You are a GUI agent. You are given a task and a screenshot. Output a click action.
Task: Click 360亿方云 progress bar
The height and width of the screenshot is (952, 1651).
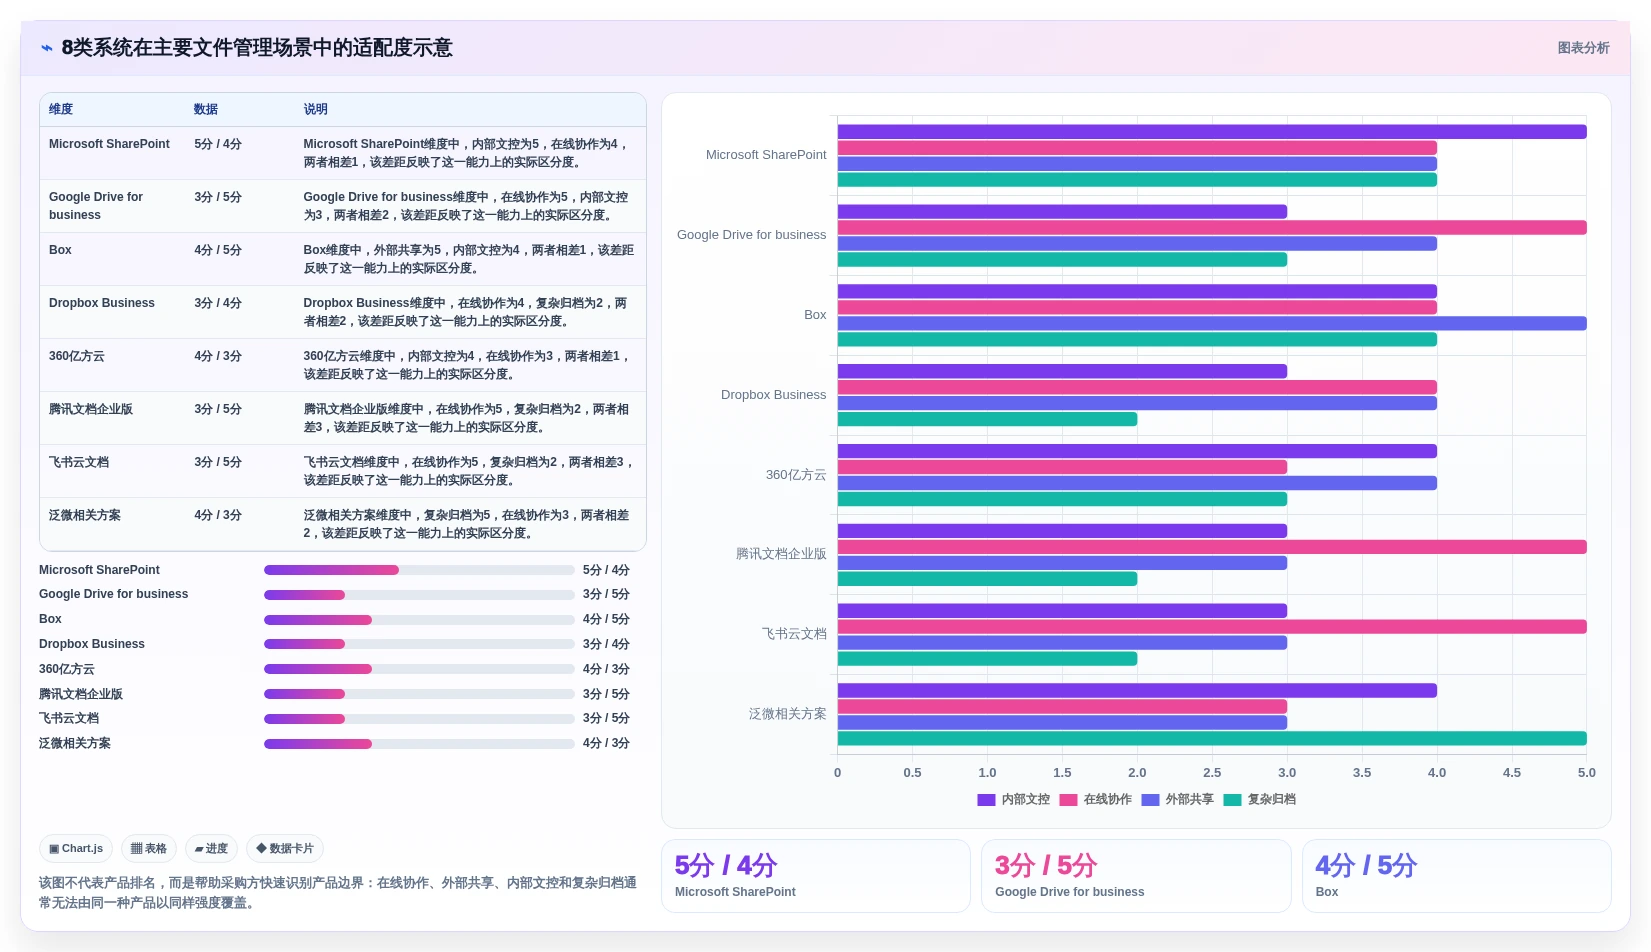pos(419,669)
